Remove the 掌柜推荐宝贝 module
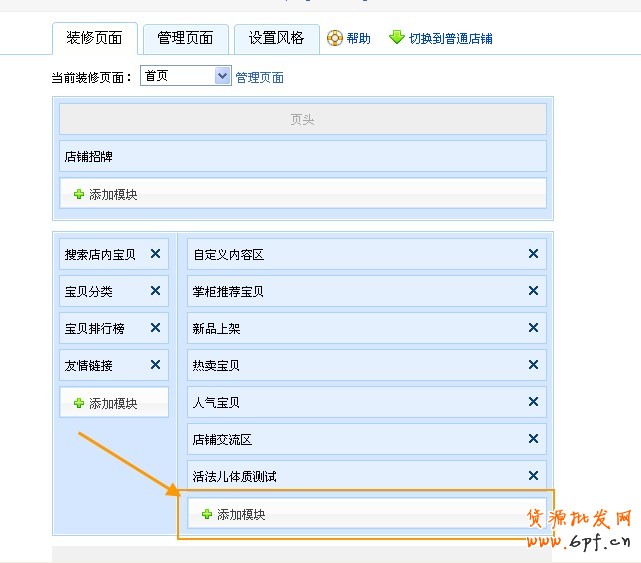 (533, 291)
